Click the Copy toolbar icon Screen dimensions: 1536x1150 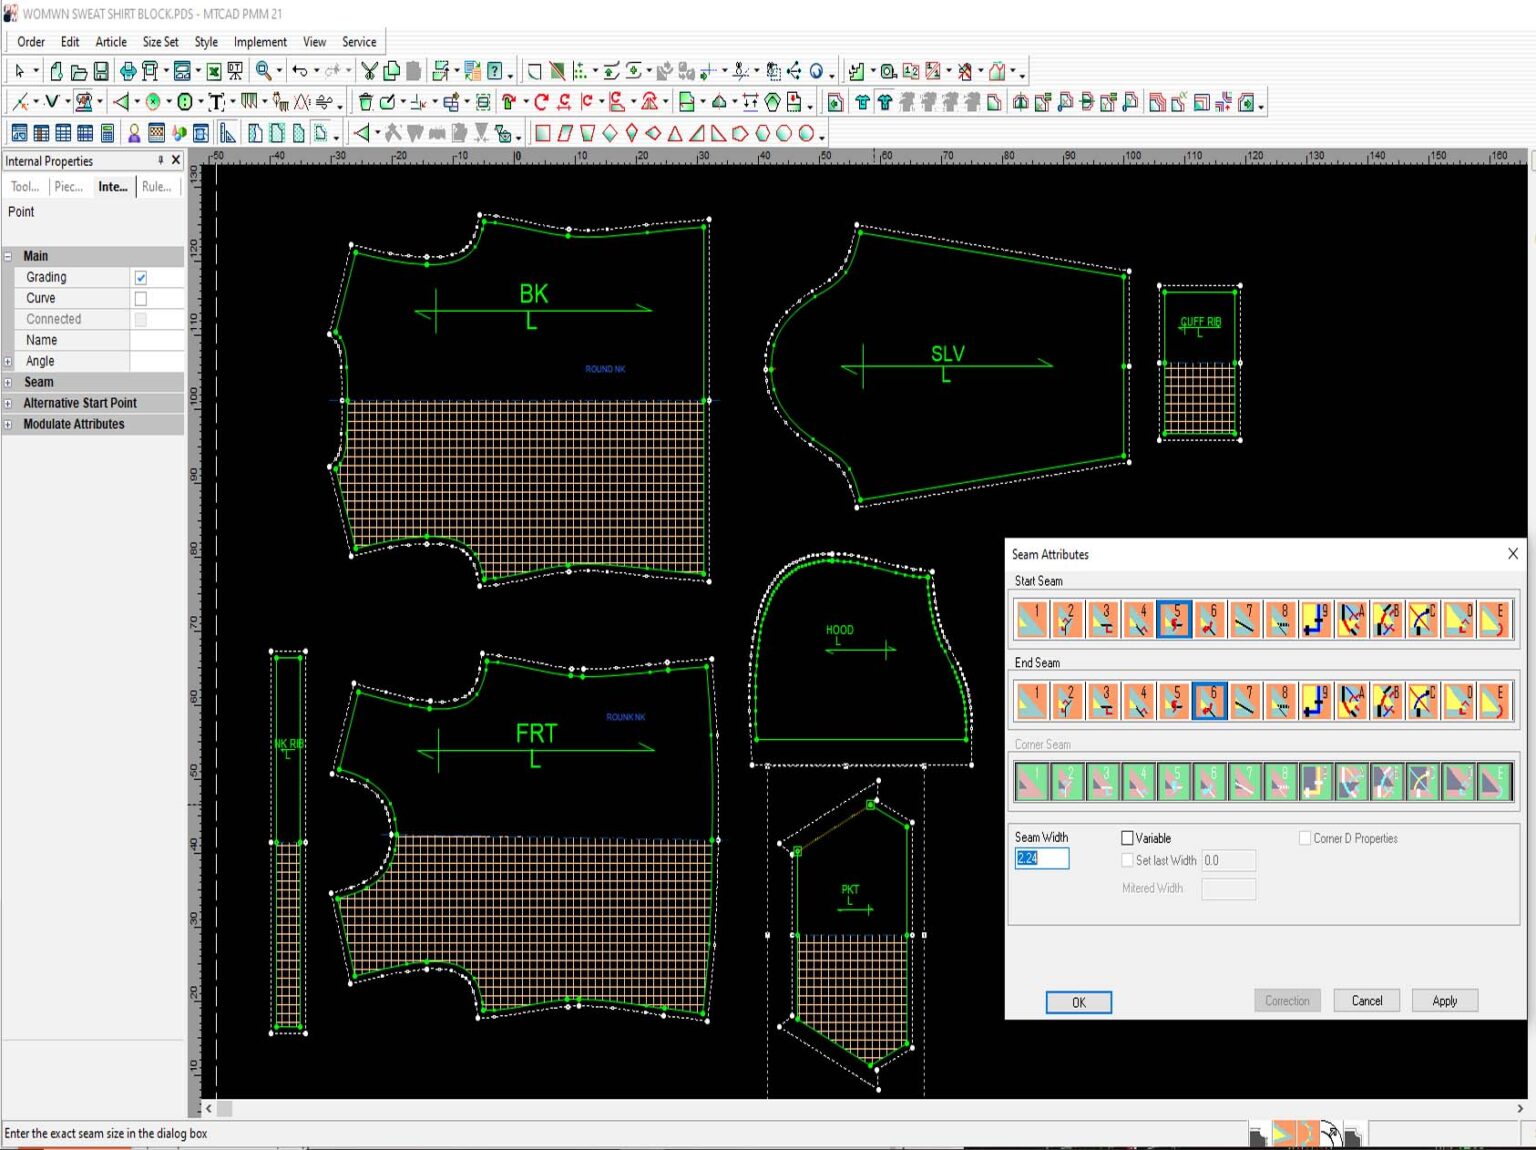pyautogui.click(x=392, y=71)
